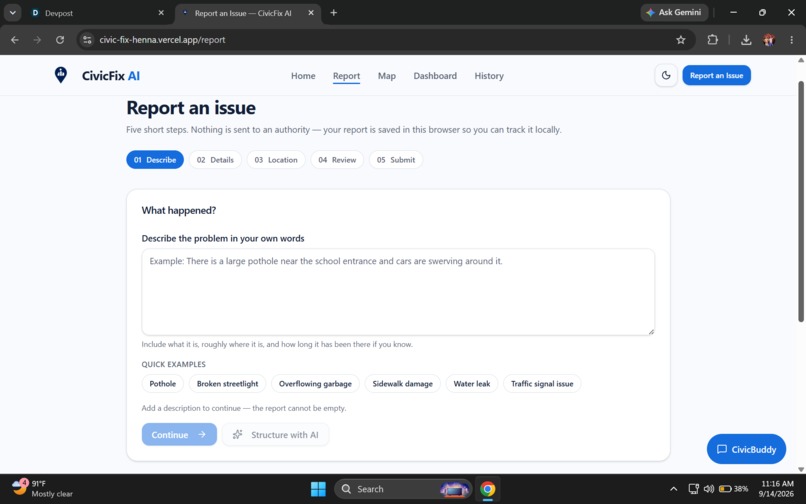Click the CivicFix AI map-pin logo

(x=61, y=75)
